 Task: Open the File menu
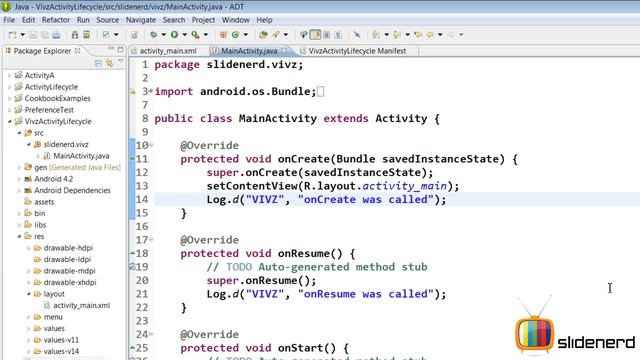[9, 20]
